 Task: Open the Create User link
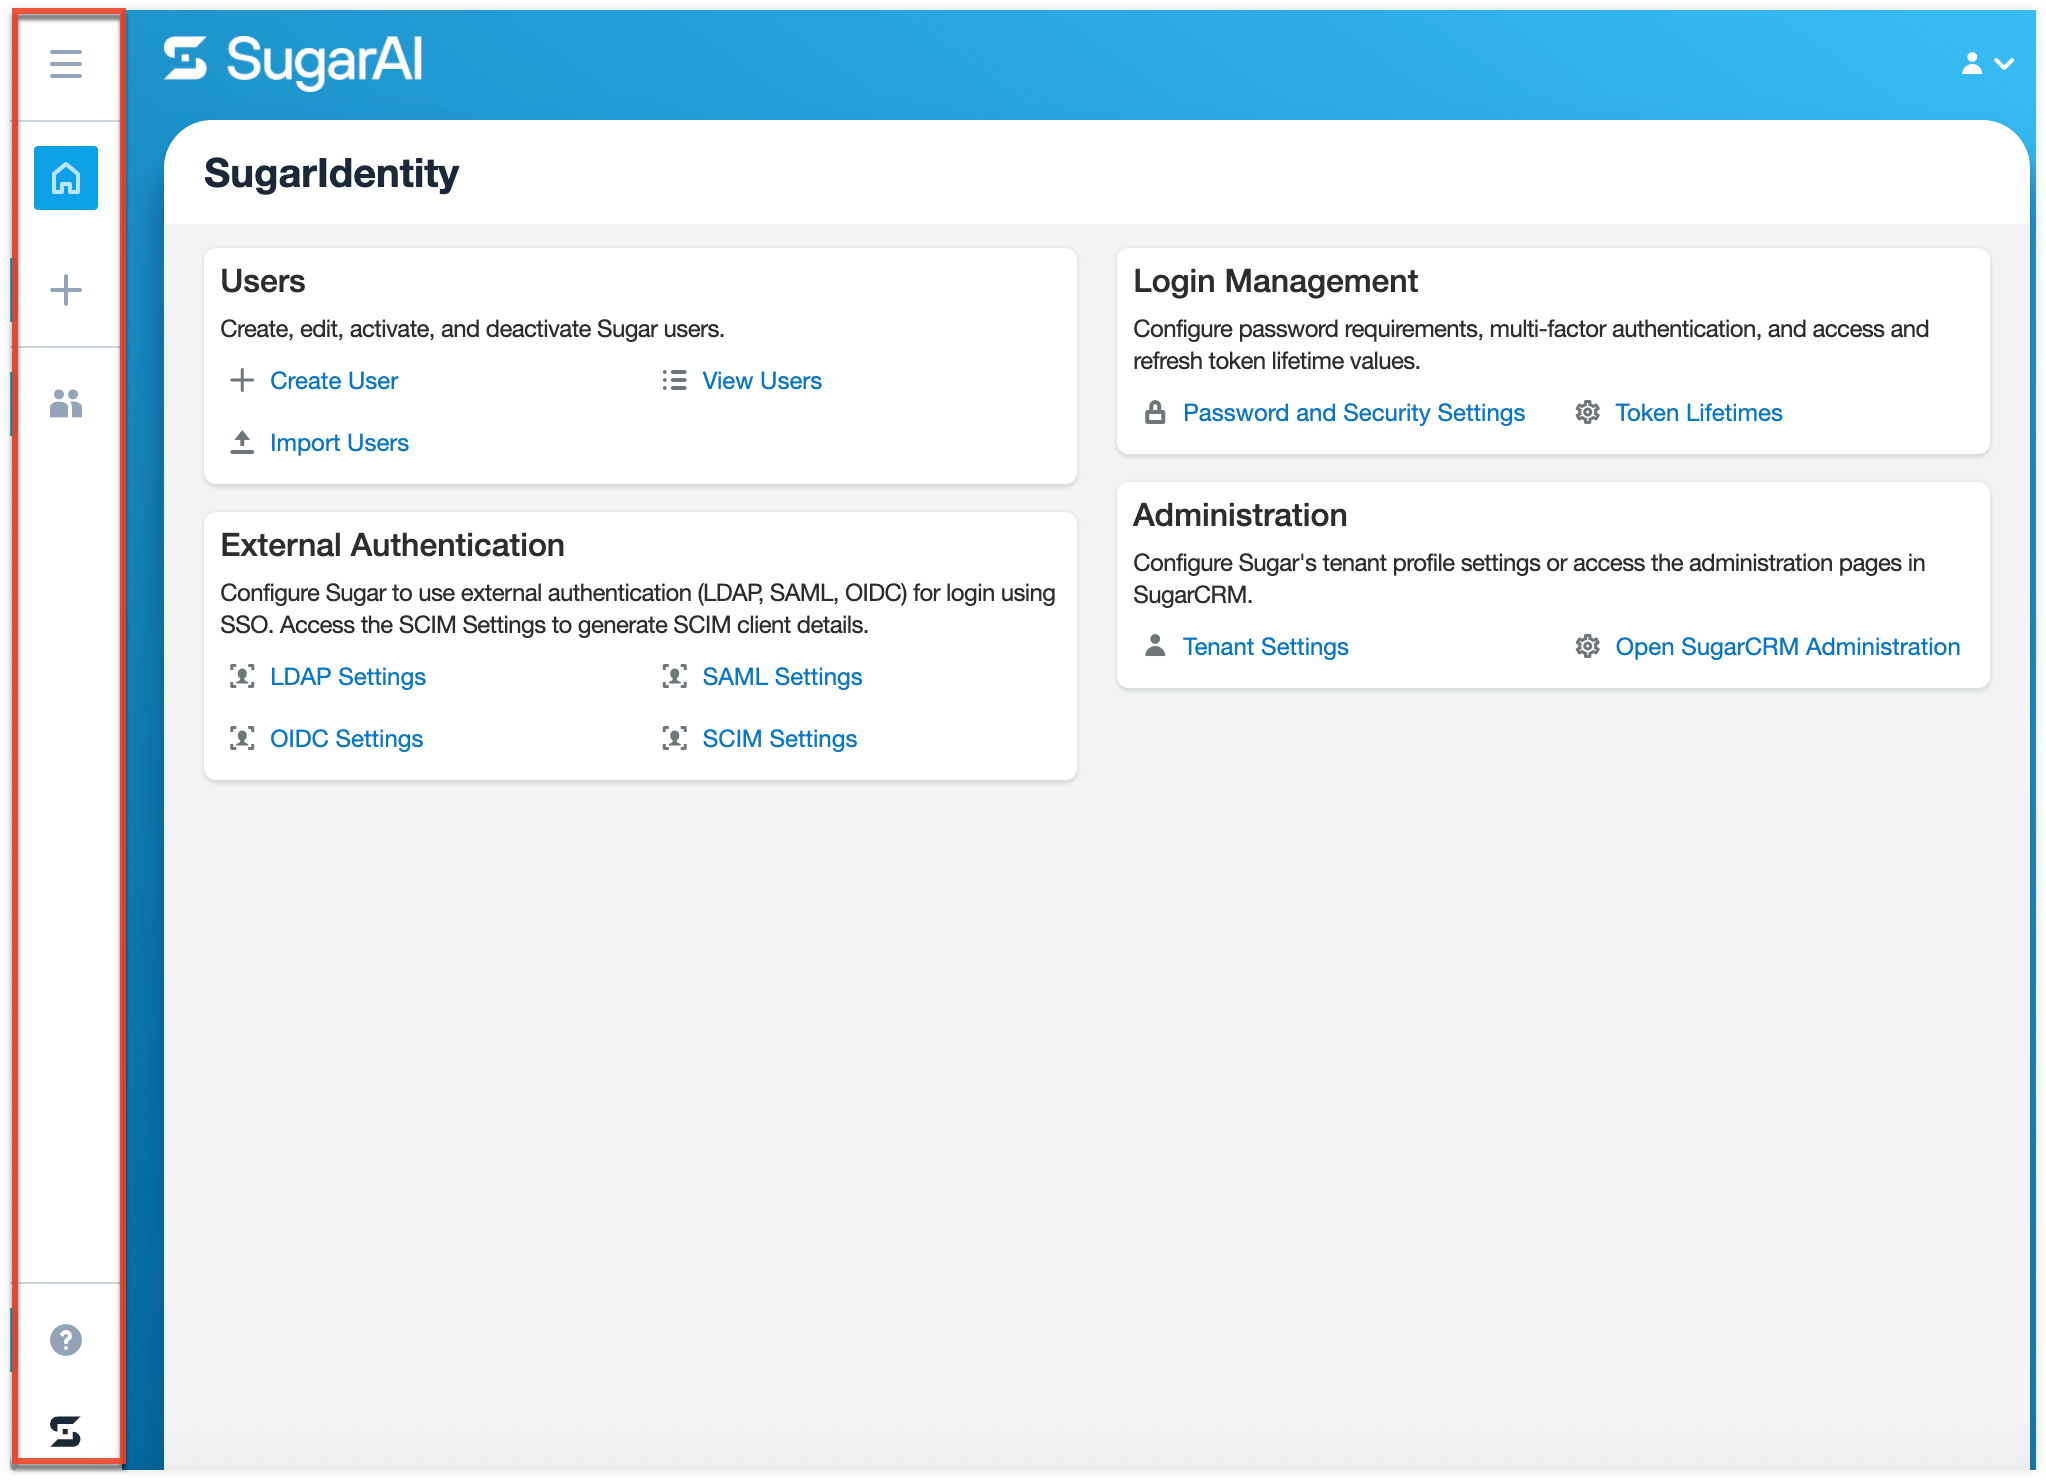[x=334, y=381]
